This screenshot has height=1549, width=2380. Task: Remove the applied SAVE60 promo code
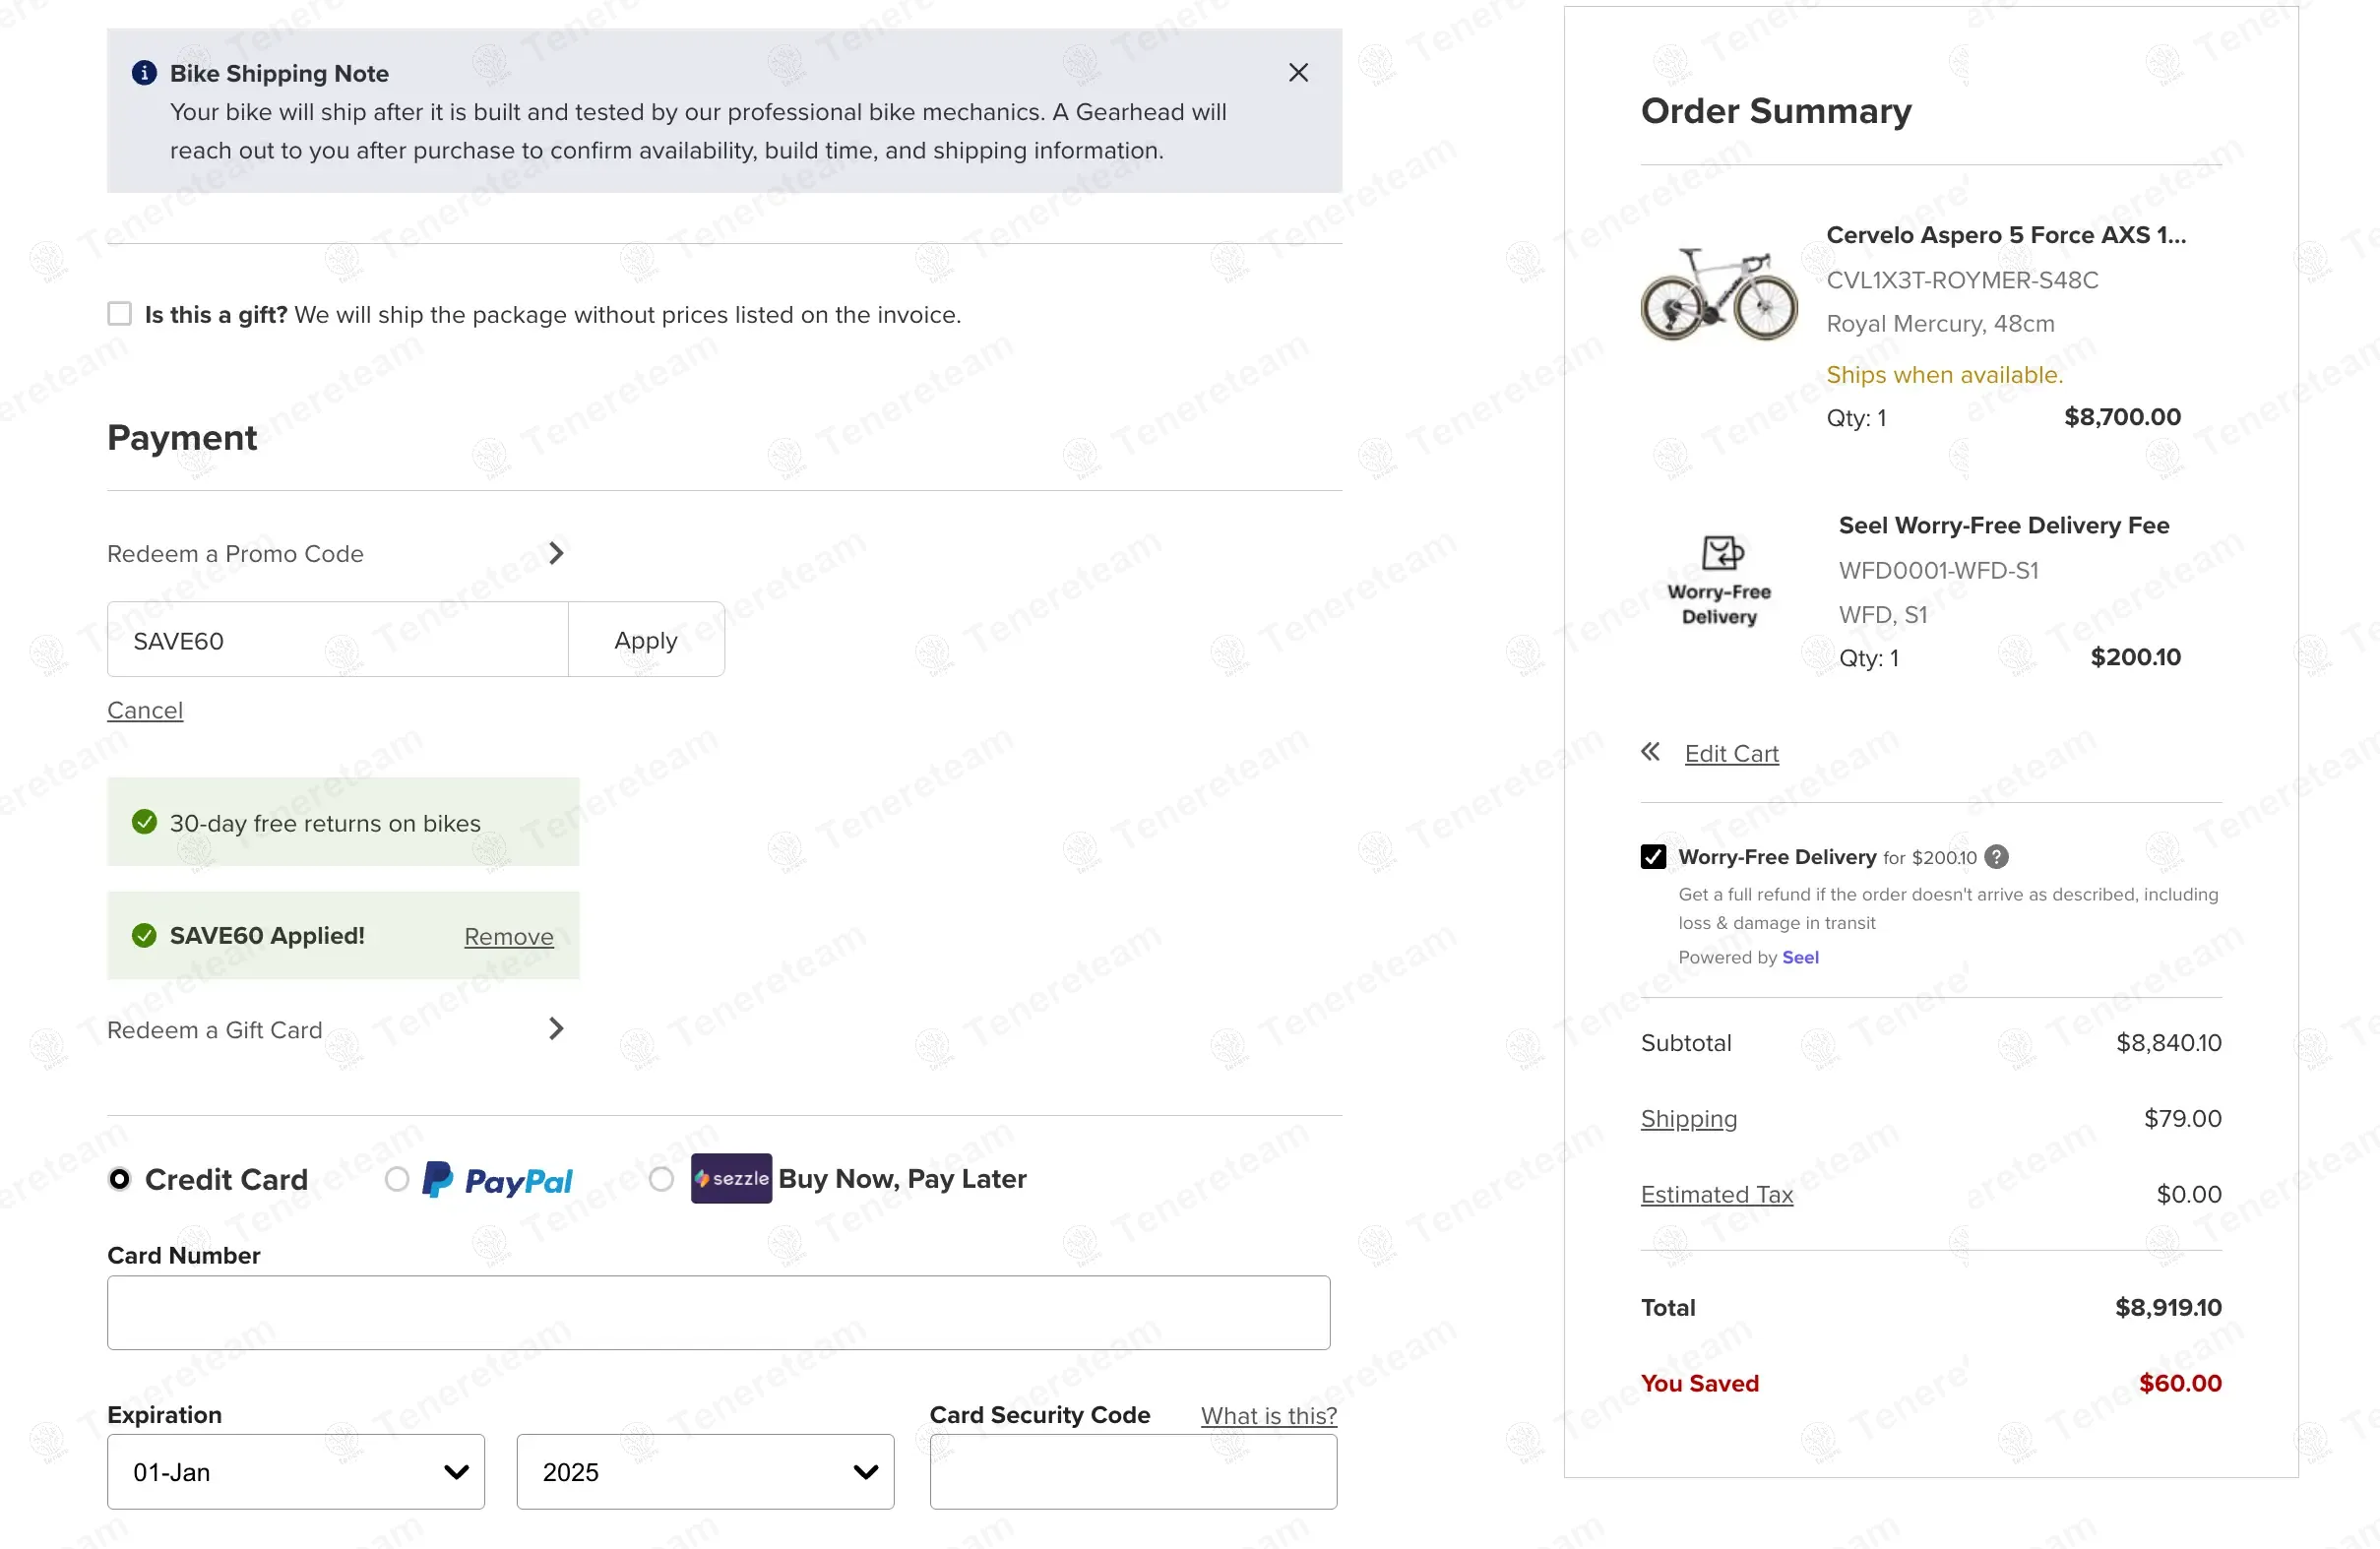click(x=508, y=936)
